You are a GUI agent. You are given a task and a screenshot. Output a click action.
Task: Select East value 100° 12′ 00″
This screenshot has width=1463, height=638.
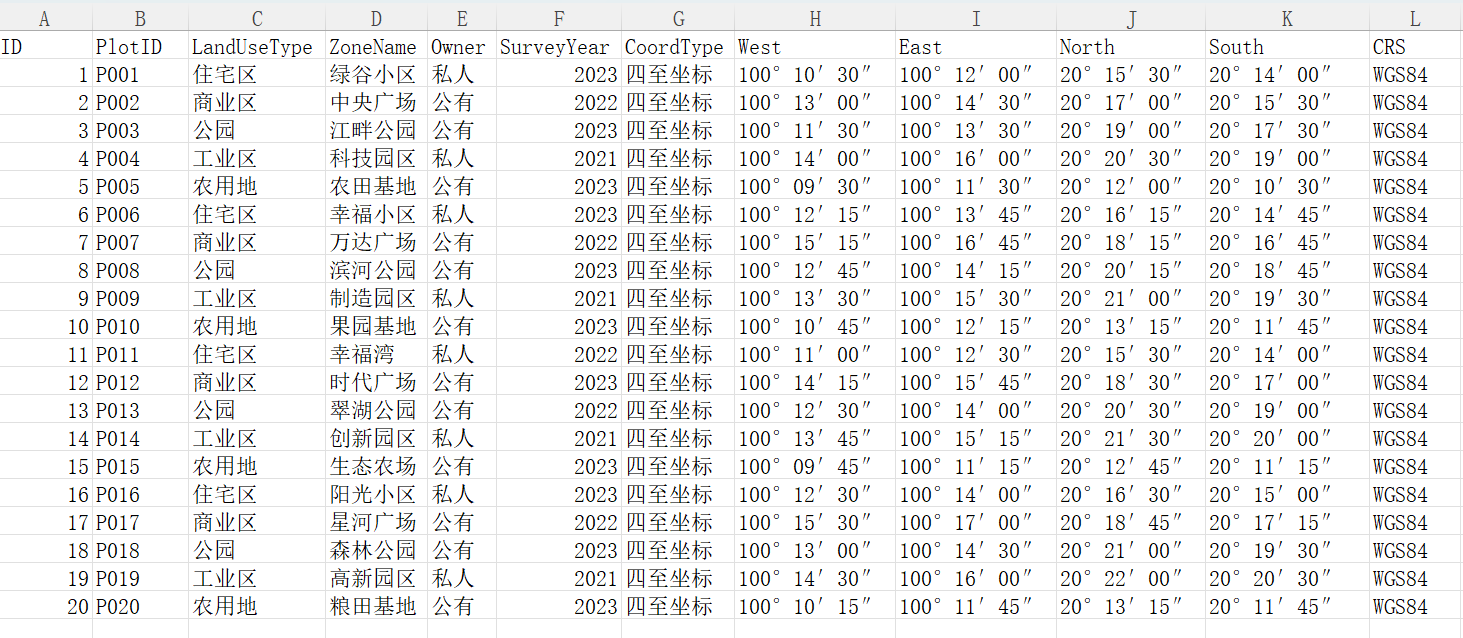coord(976,74)
